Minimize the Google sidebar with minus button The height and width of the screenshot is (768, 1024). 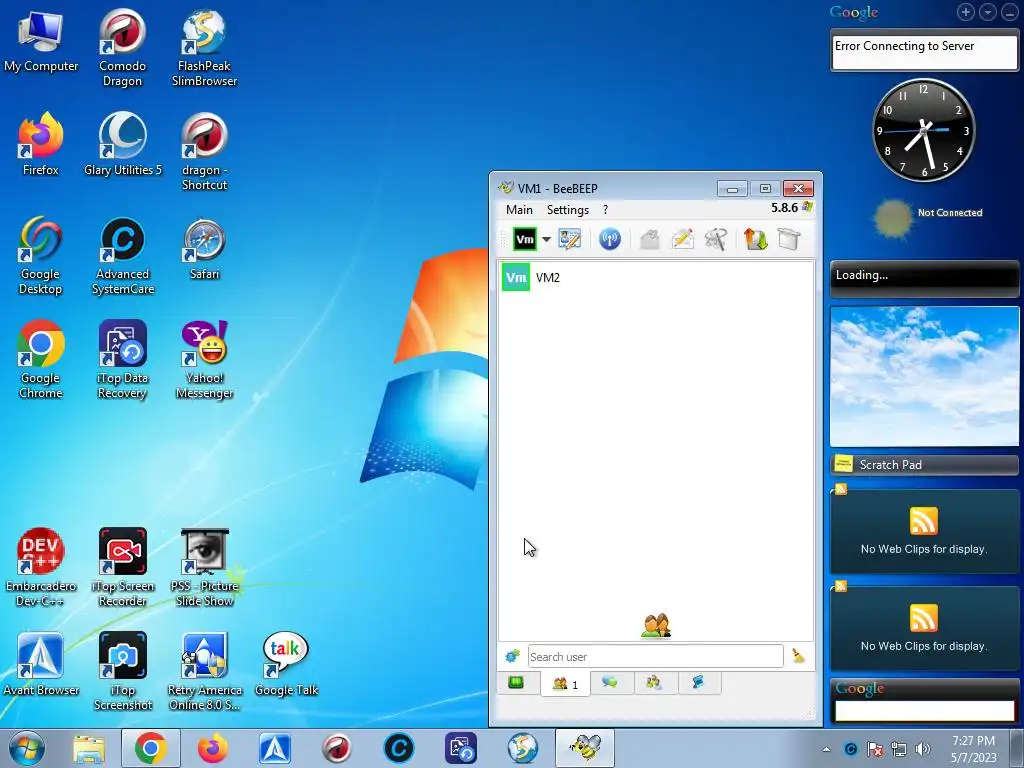click(1010, 12)
